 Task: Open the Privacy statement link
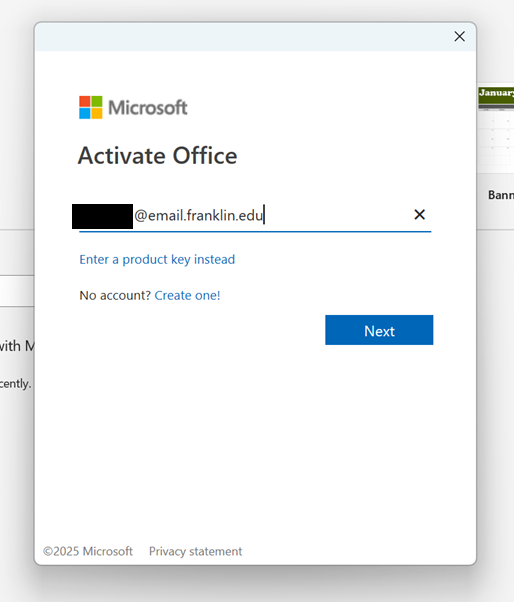(195, 551)
